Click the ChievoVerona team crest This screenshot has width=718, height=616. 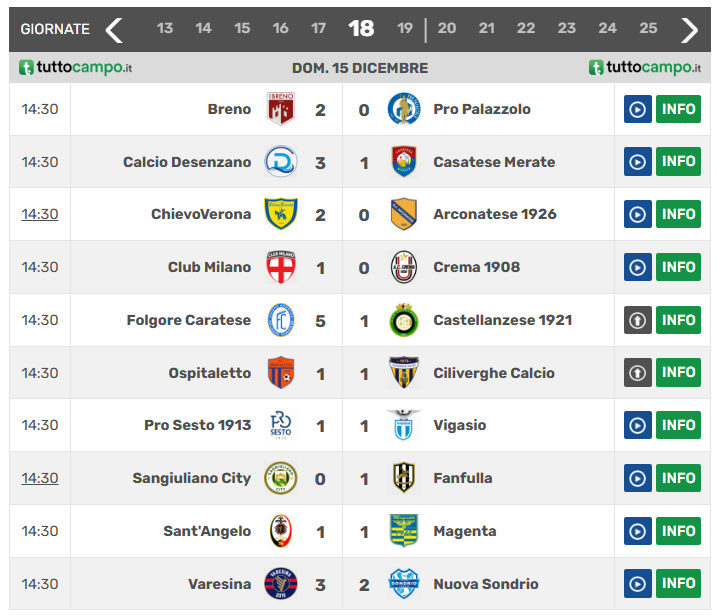280,214
